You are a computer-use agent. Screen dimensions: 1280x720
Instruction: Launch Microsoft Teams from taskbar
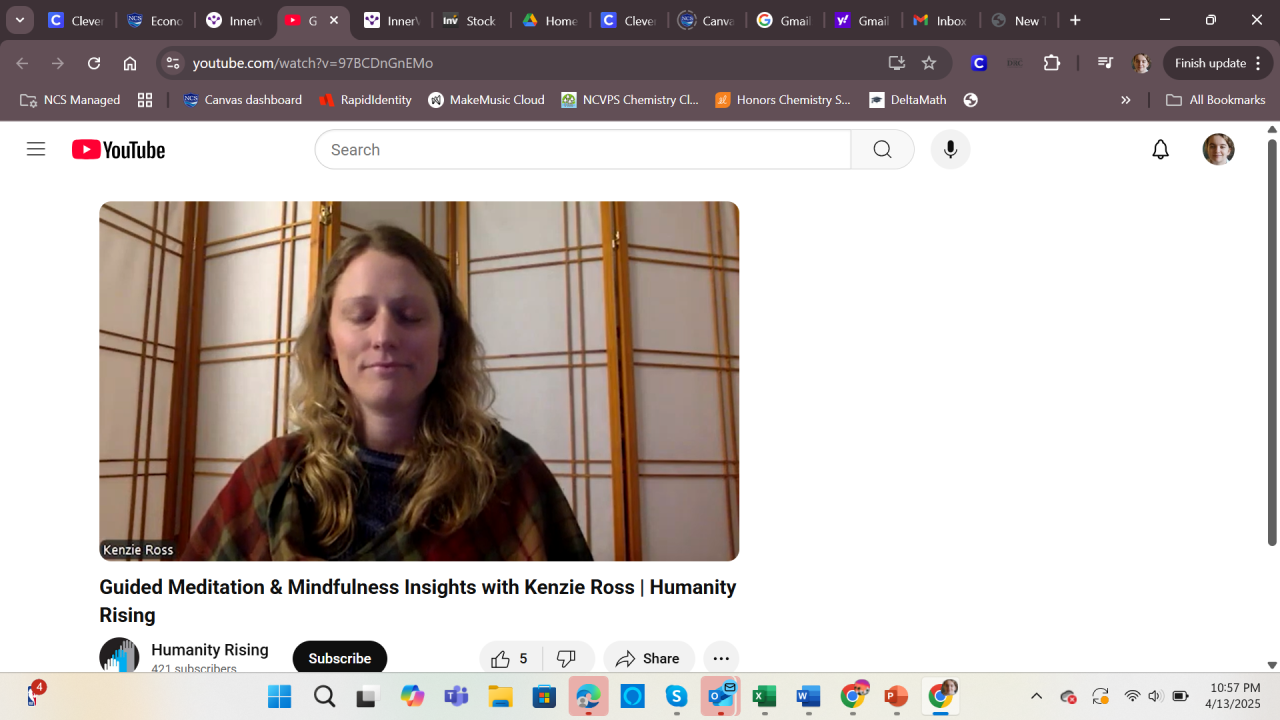pyautogui.click(x=456, y=696)
